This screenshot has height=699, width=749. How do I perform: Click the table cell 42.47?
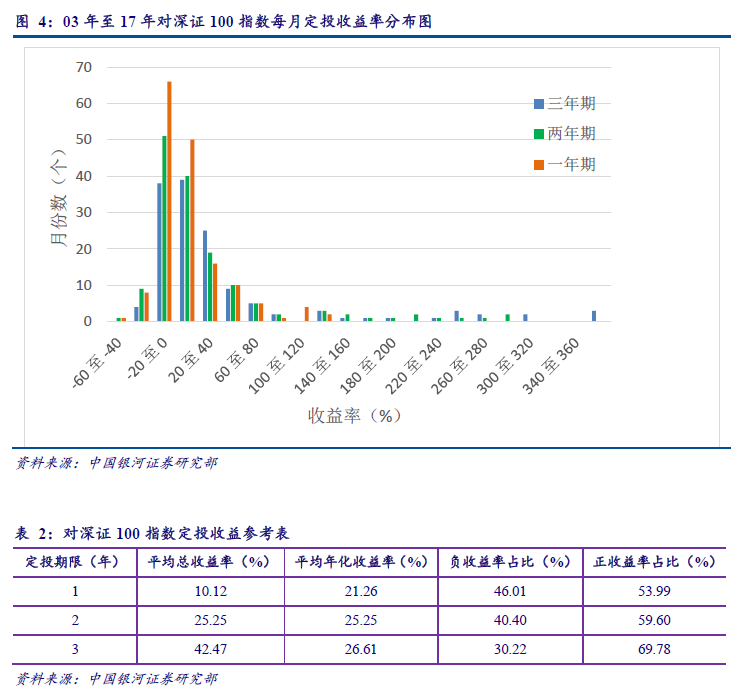[x=211, y=650]
